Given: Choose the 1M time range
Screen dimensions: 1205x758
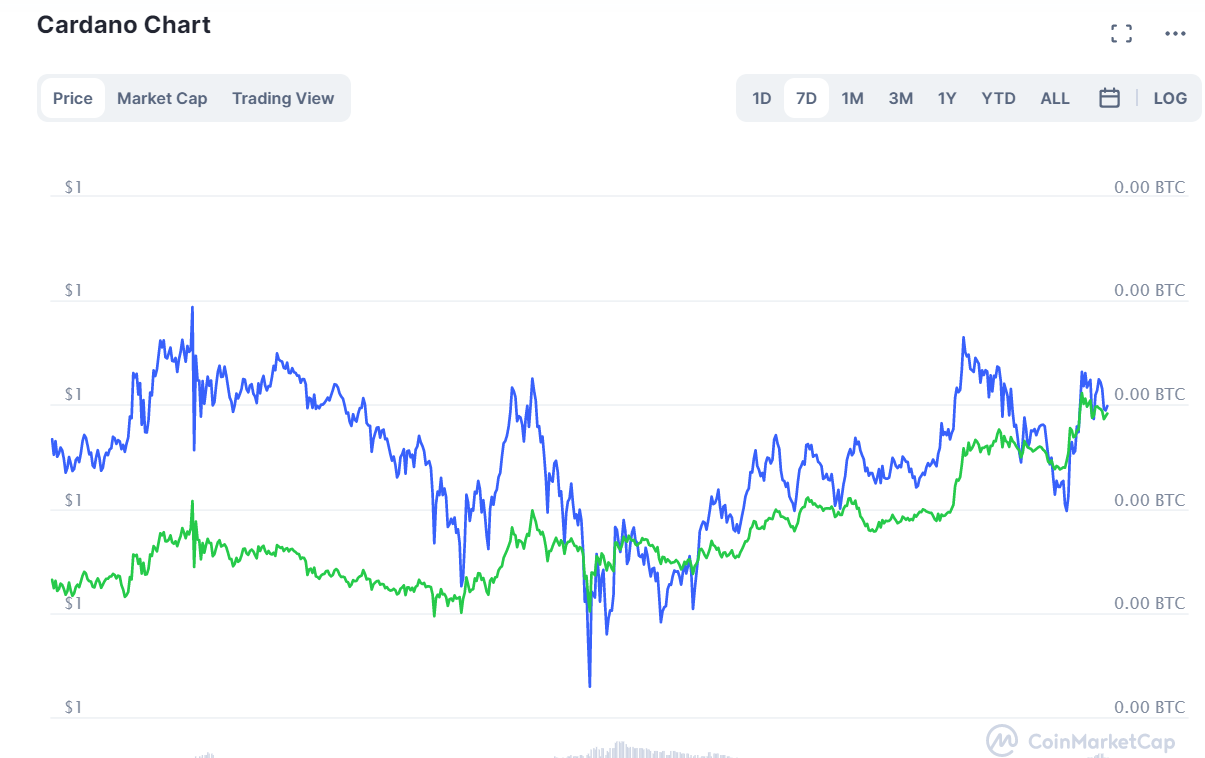Looking at the screenshot, I should point(852,98).
